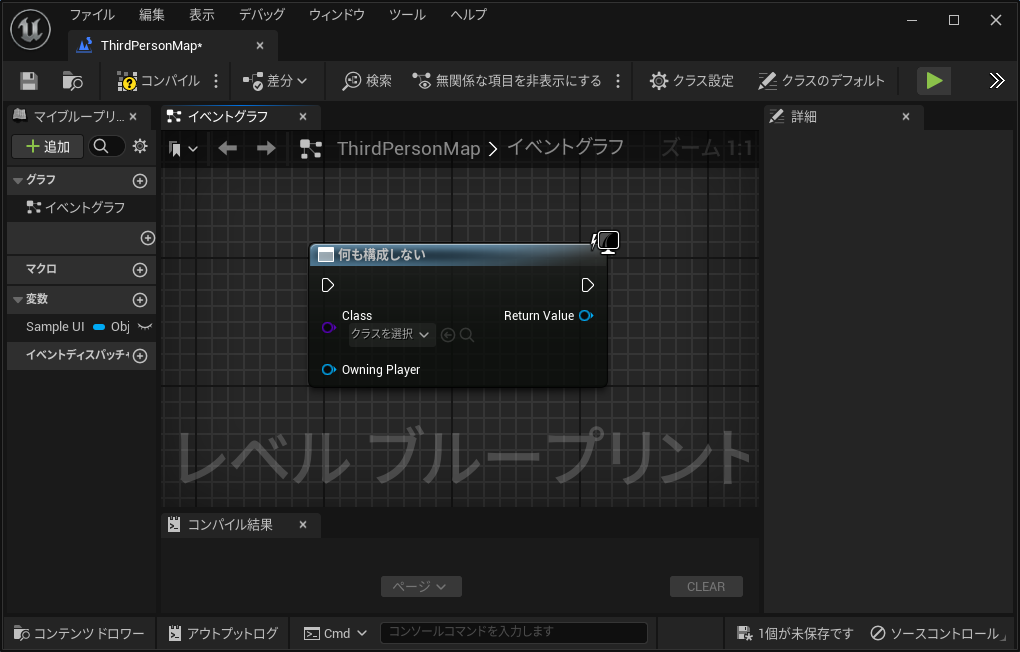Open compile options three-dot menu
Screen dimensions: 1020x652
(x=216, y=81)
